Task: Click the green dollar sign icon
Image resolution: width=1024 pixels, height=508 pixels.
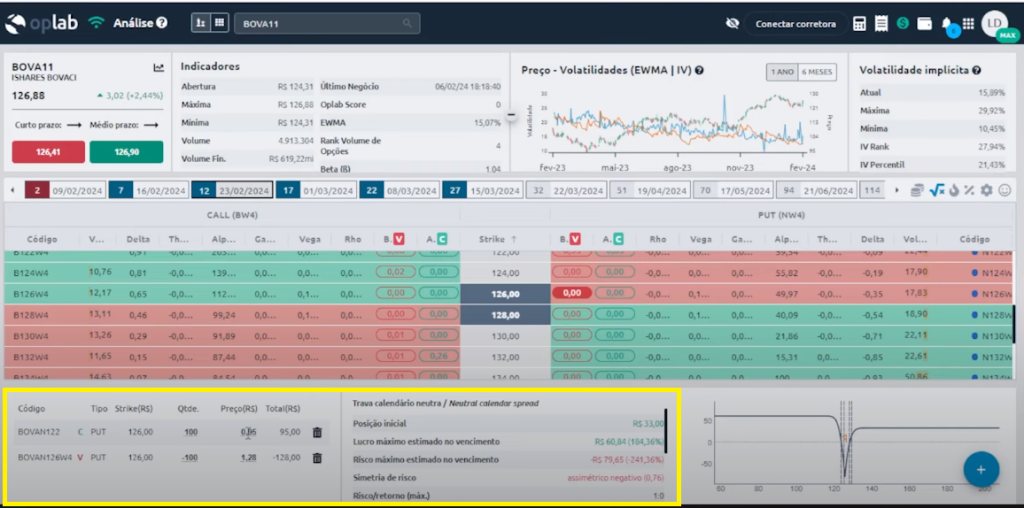Action: 903,23
